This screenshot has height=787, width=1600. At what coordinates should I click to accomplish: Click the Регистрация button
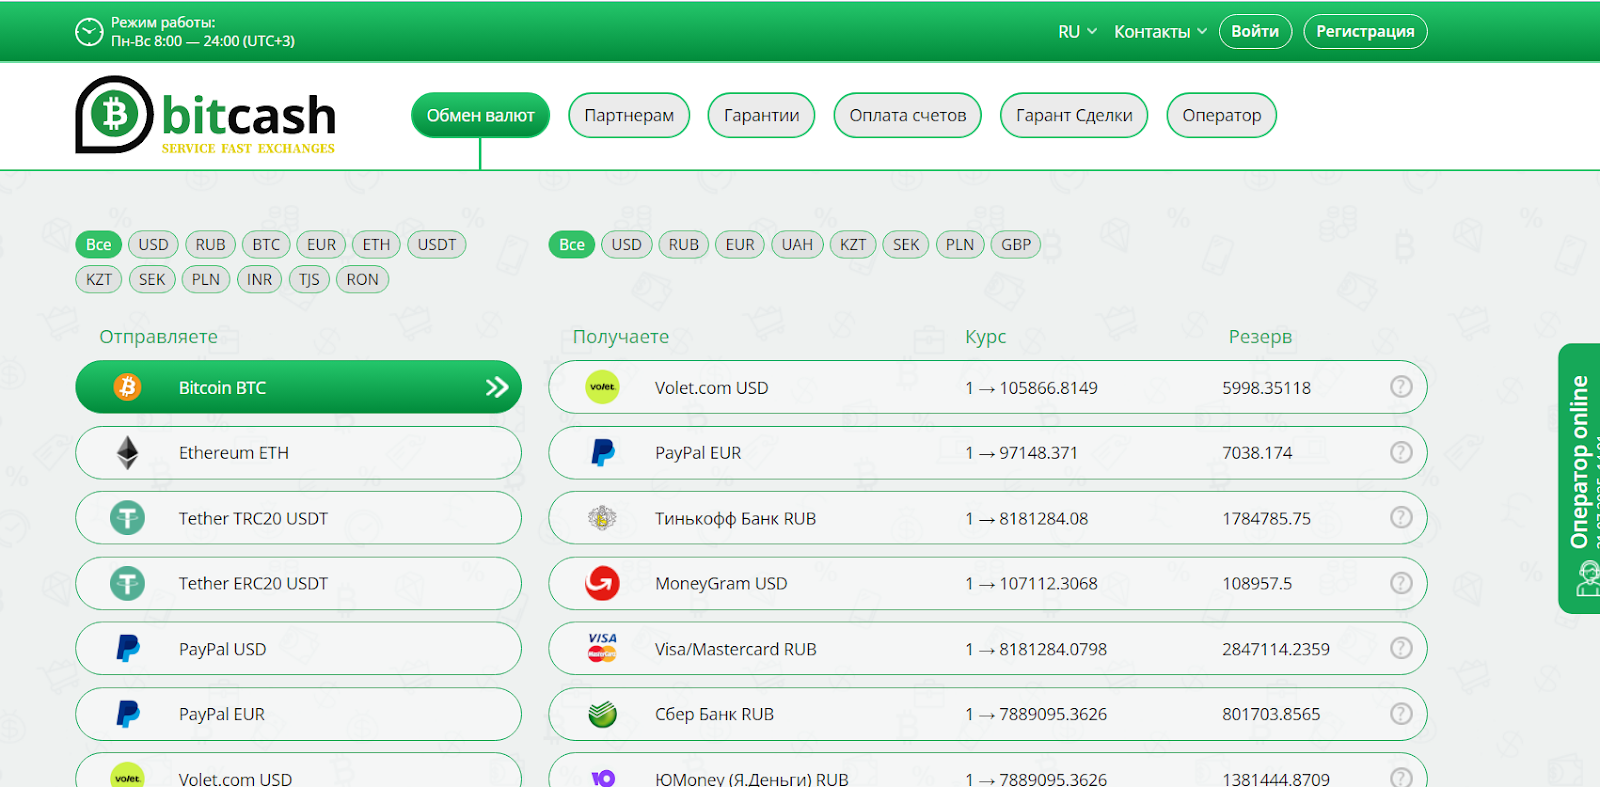(1365, 31)
